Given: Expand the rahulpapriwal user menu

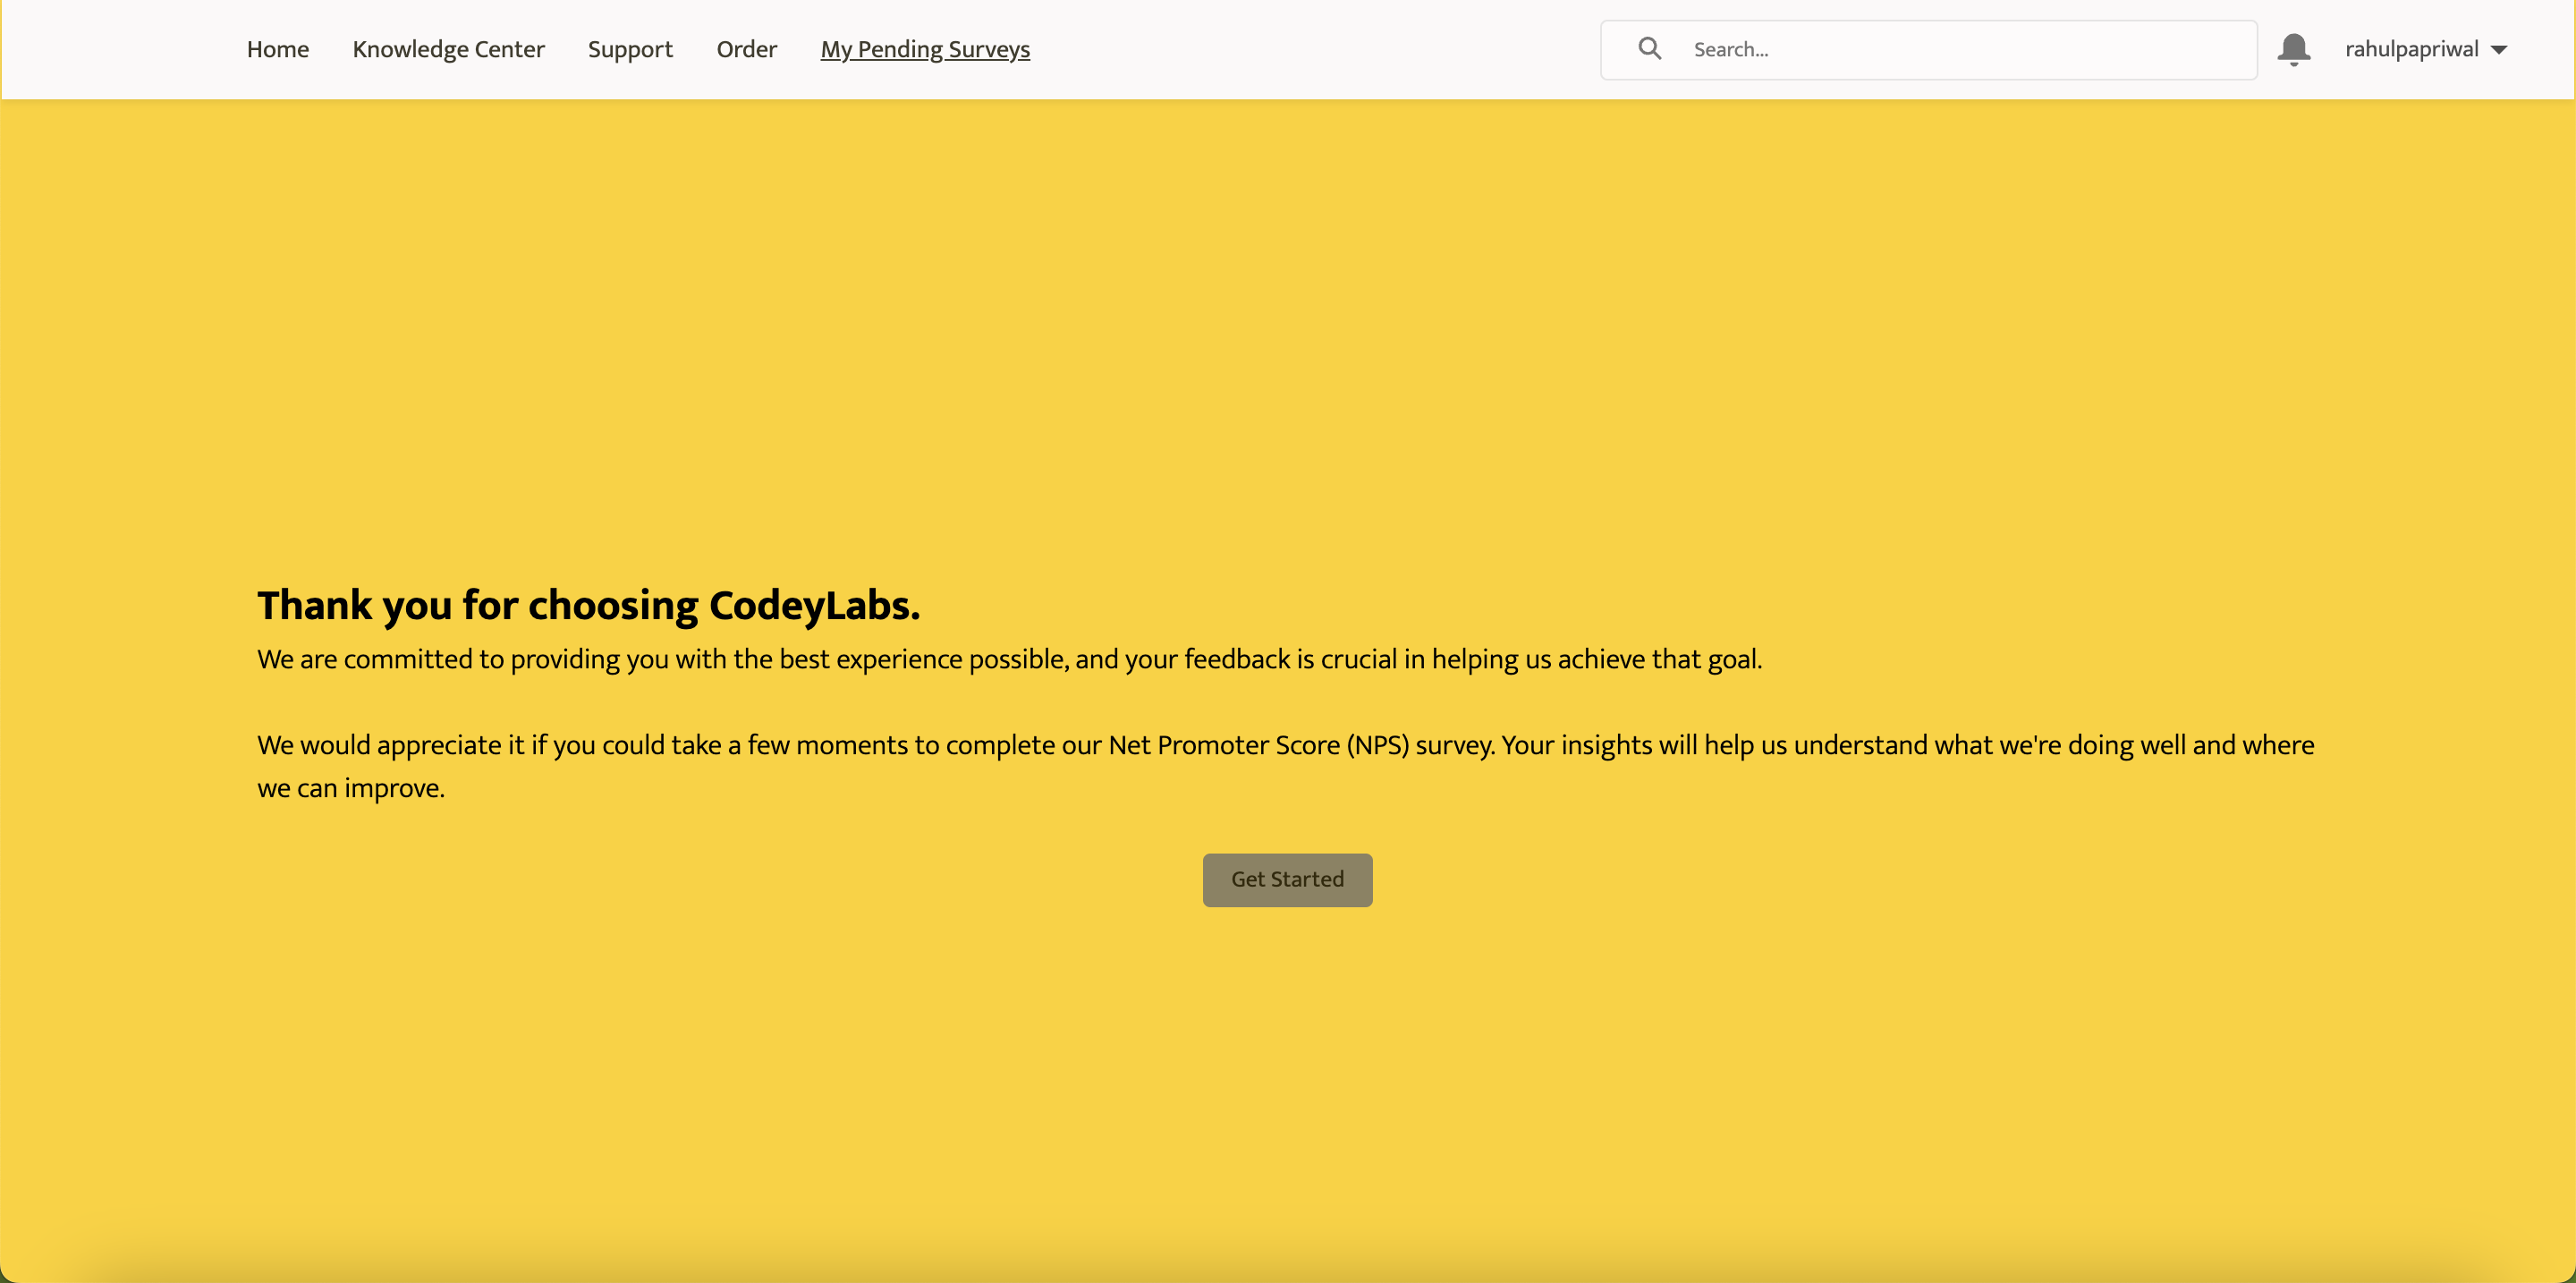Looking at the screenshot, I should click(2425, 49).
